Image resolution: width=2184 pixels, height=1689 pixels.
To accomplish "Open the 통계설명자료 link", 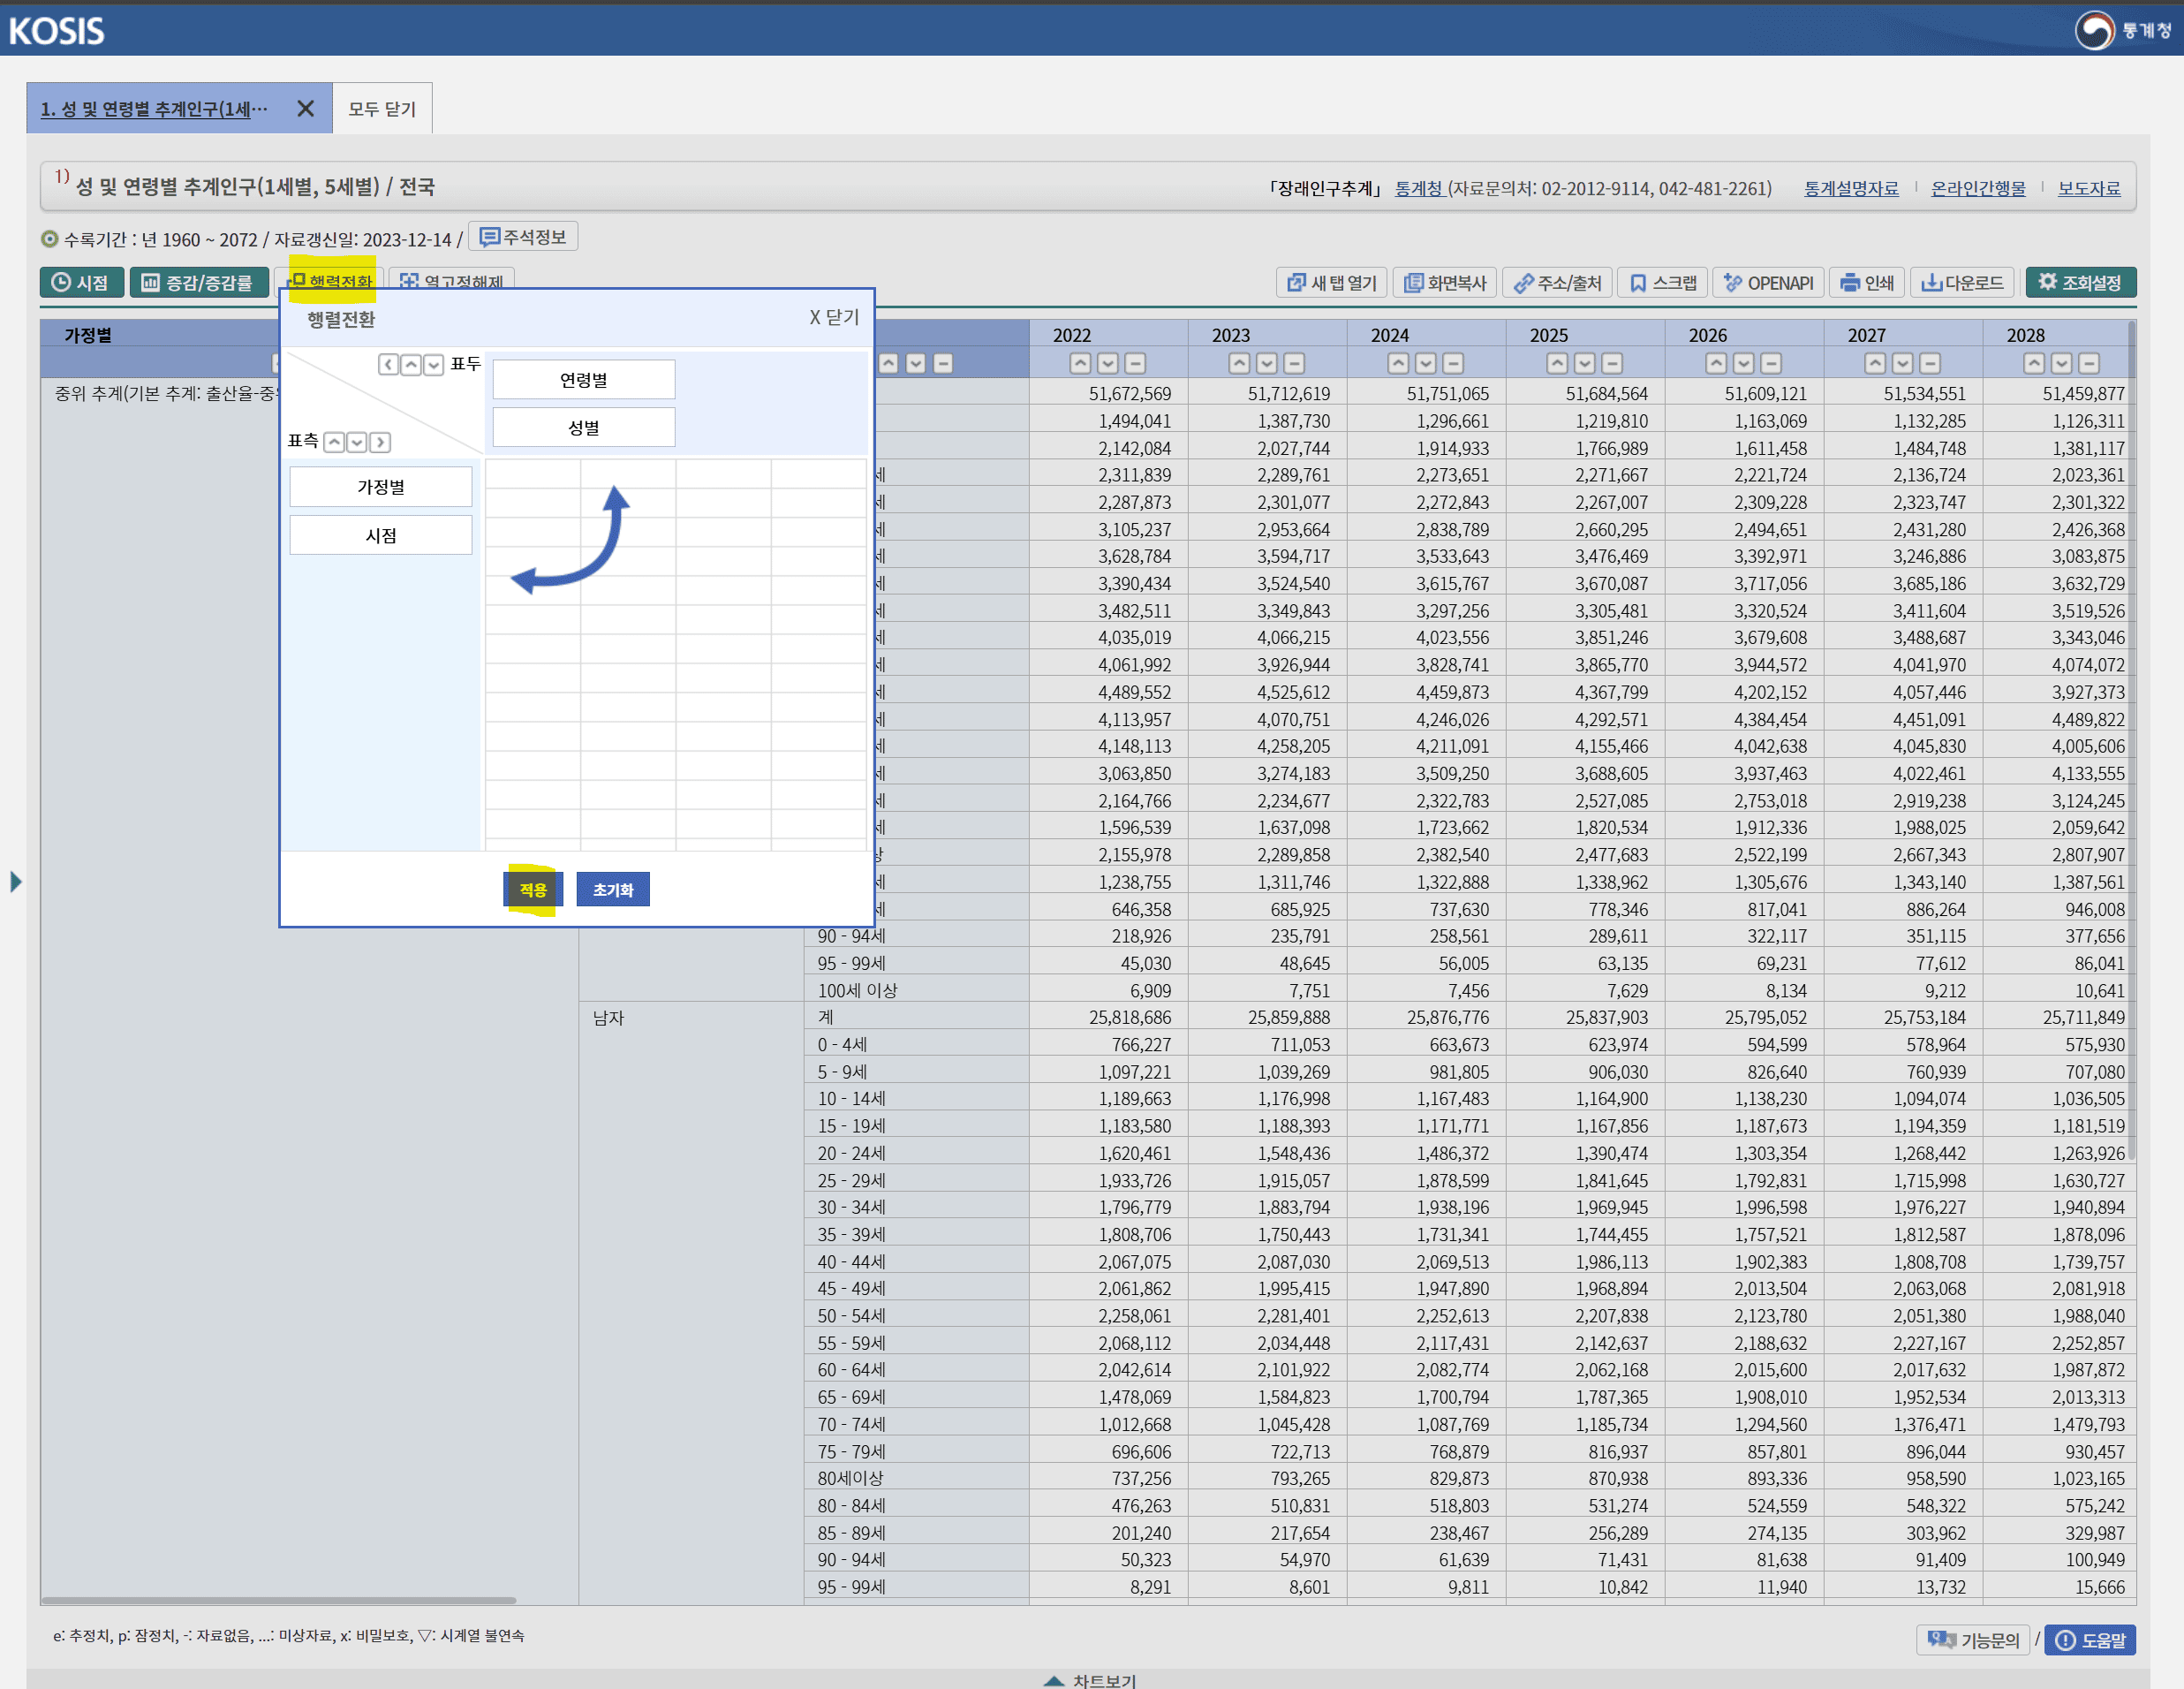I will click(1850, 188).
